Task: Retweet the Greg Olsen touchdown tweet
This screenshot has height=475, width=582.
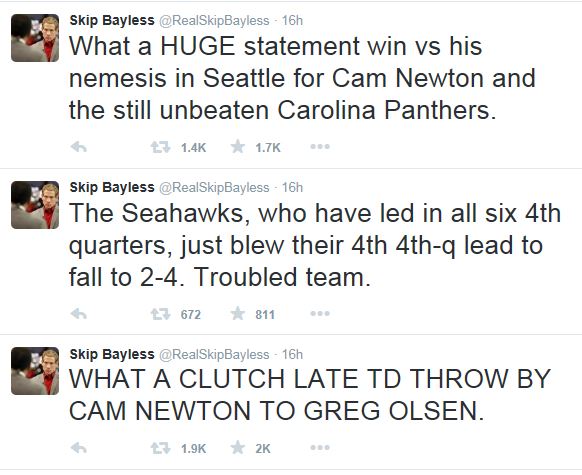Action: pos(160,448)
